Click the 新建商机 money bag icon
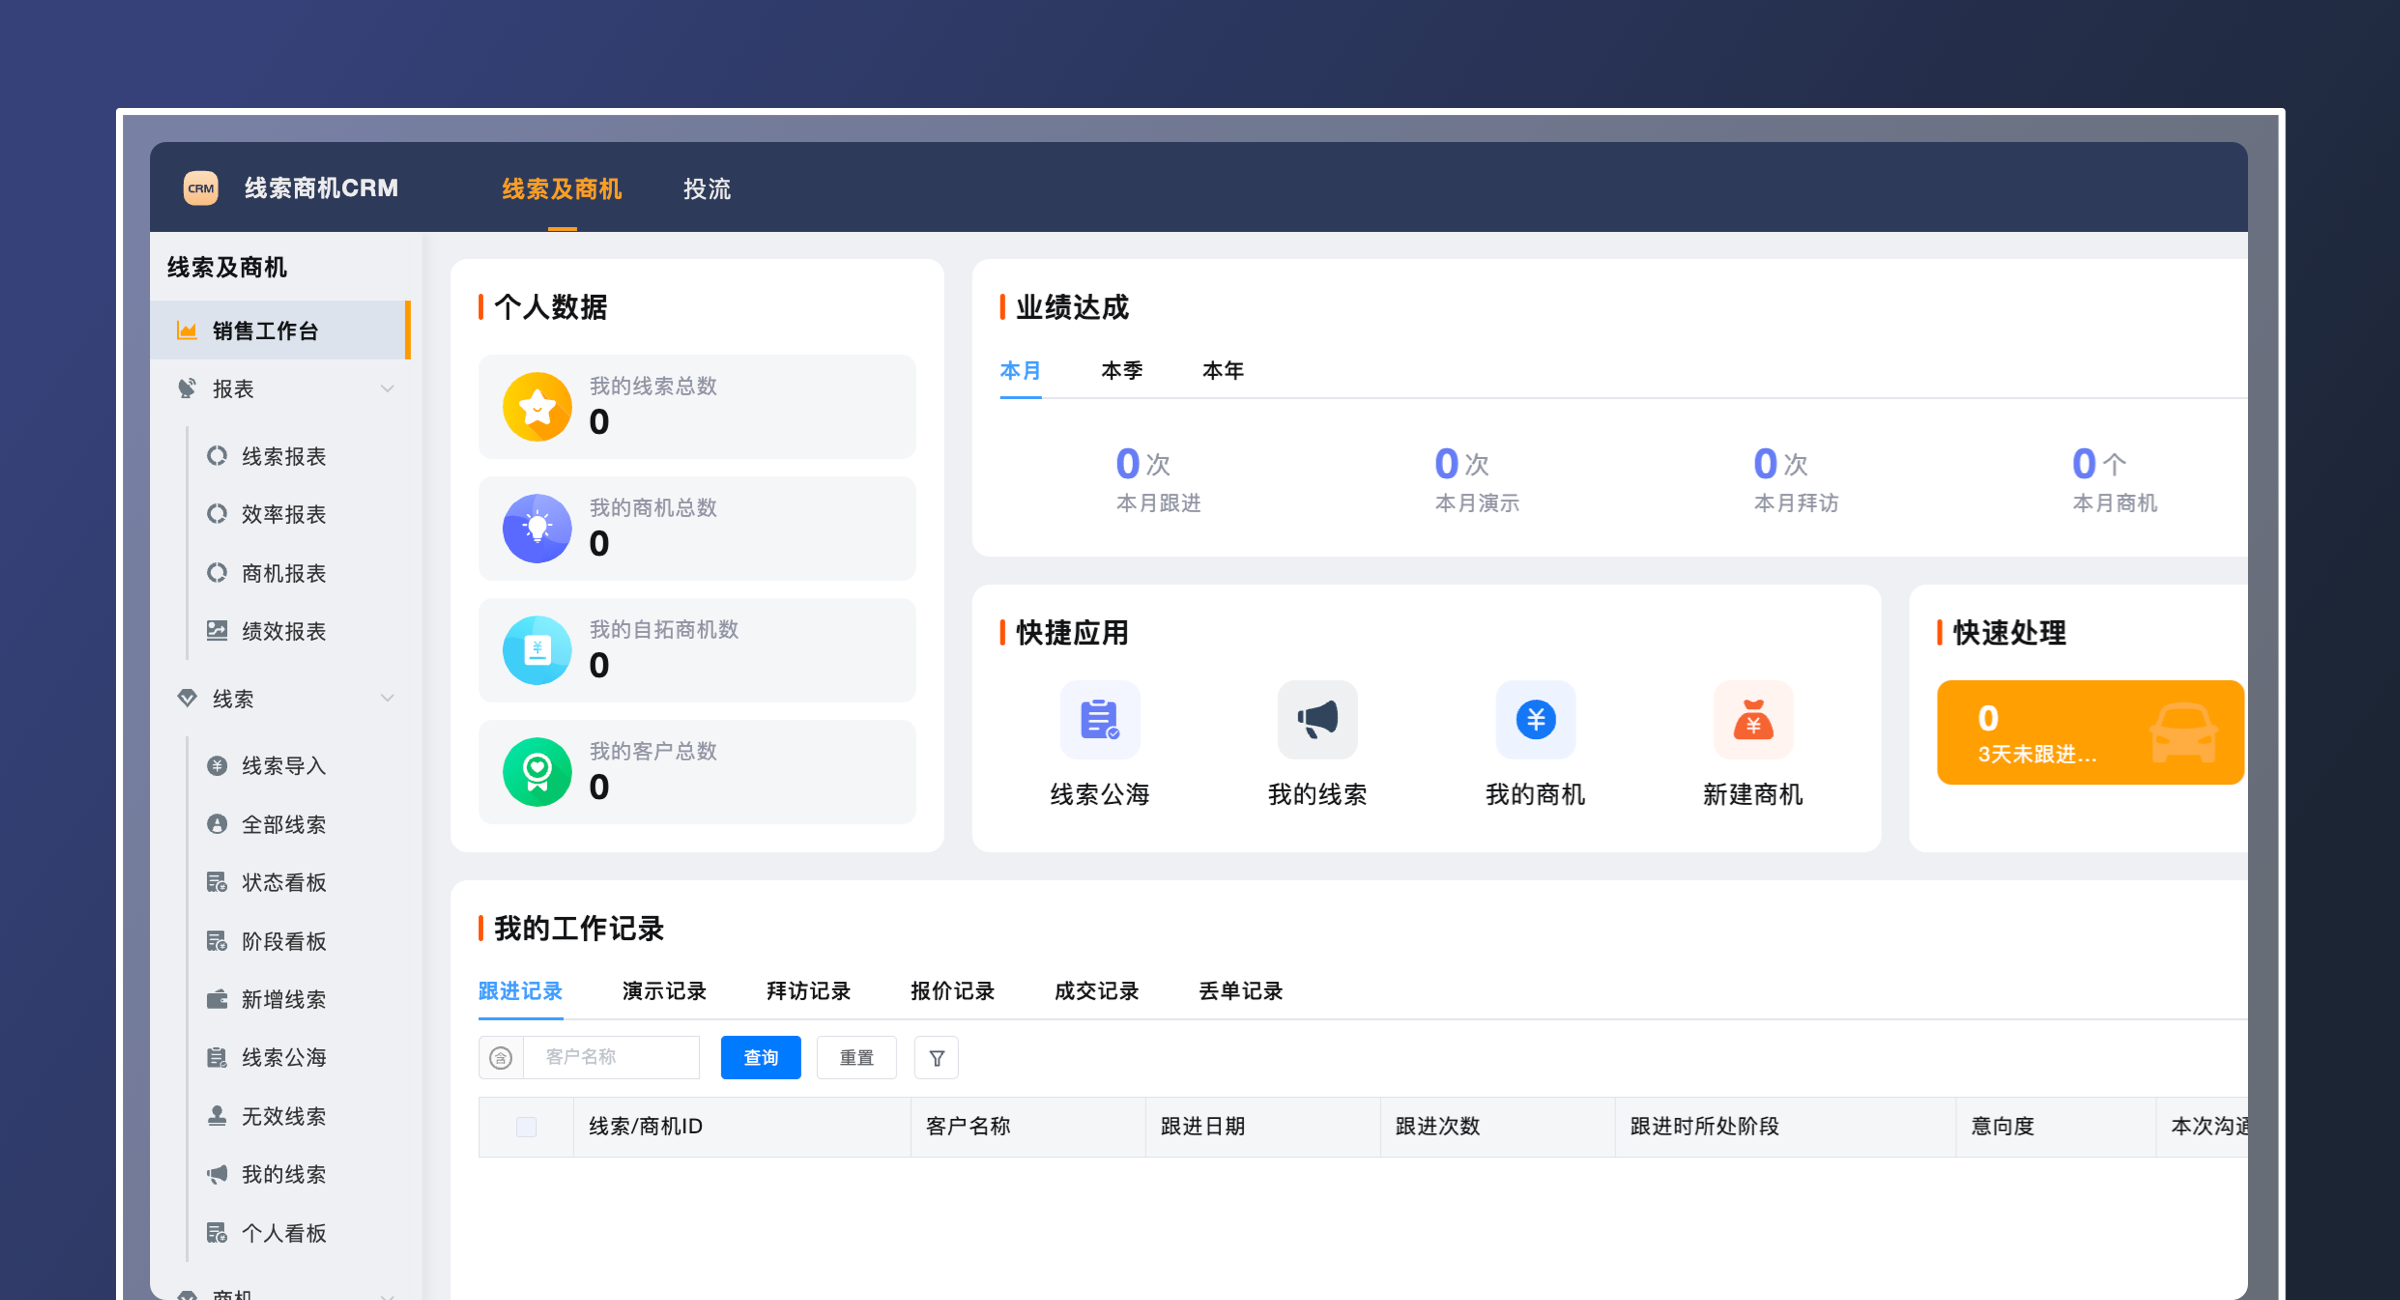 click(x=1753, y=720)
